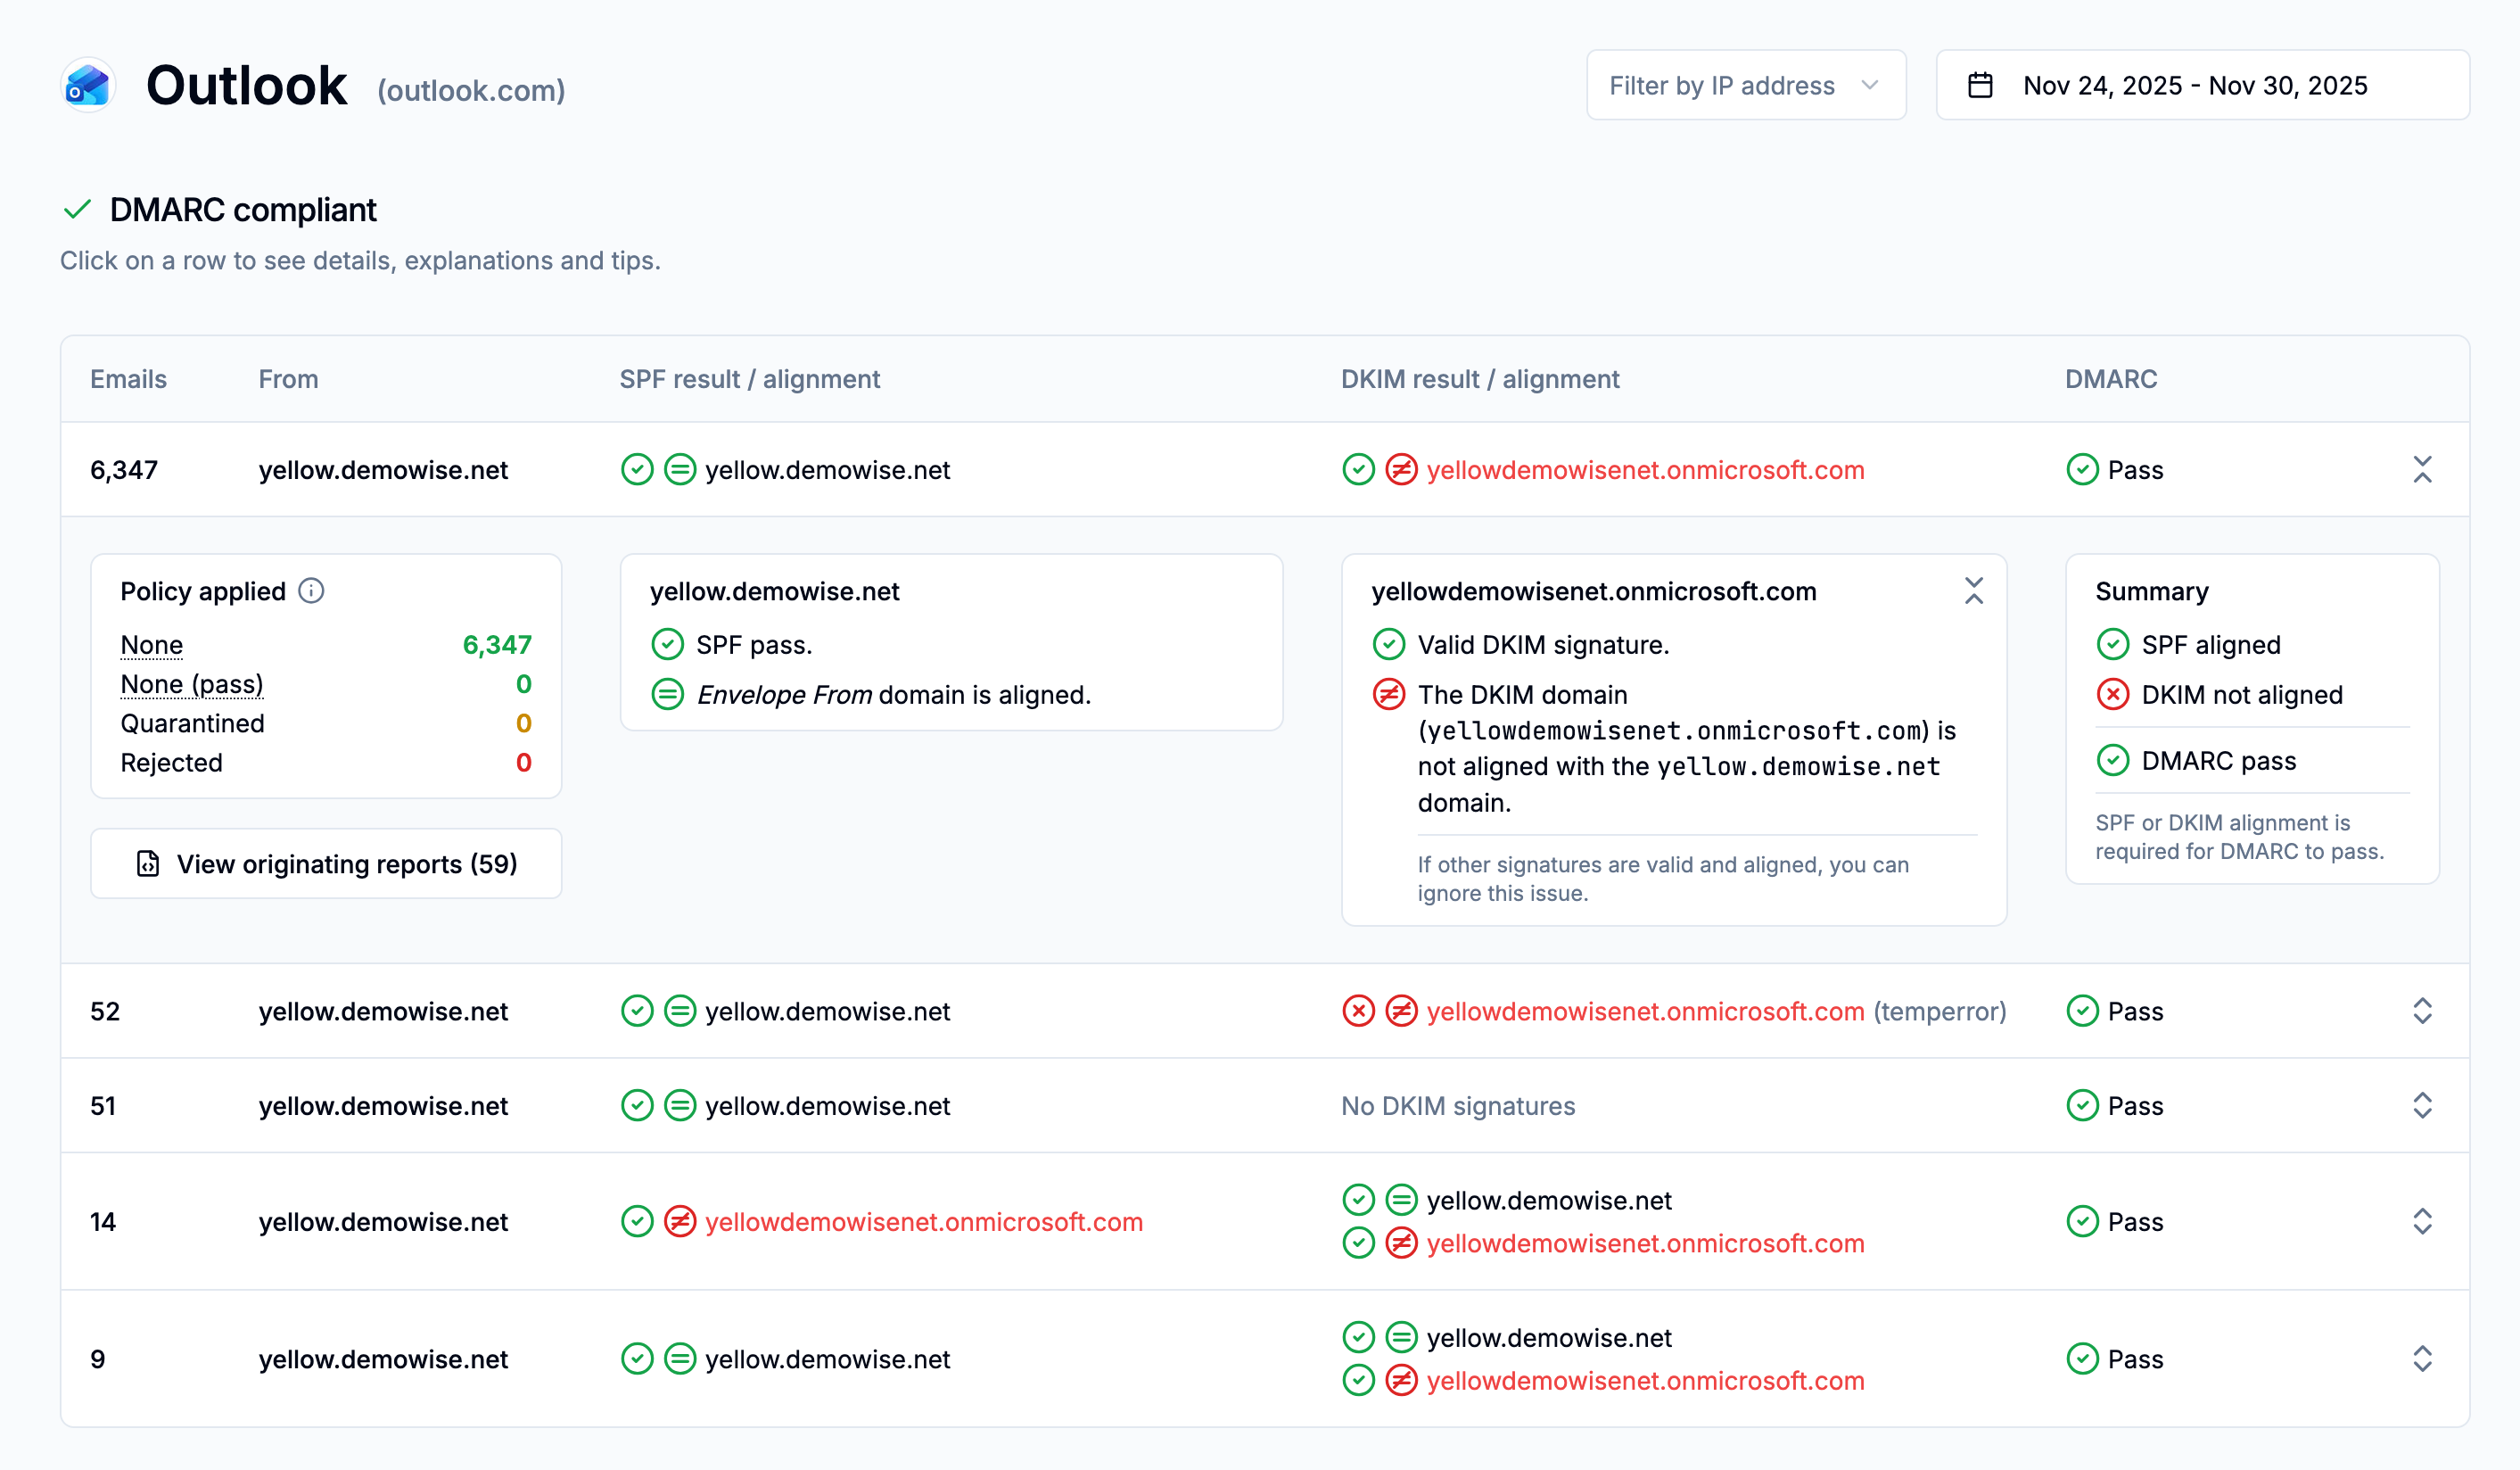Image resolution: width=2520 pixels, height=1470 pixels.
Task: Click the red temperror icon on the 52 emails row
Action: (x=1358, y=1011)
